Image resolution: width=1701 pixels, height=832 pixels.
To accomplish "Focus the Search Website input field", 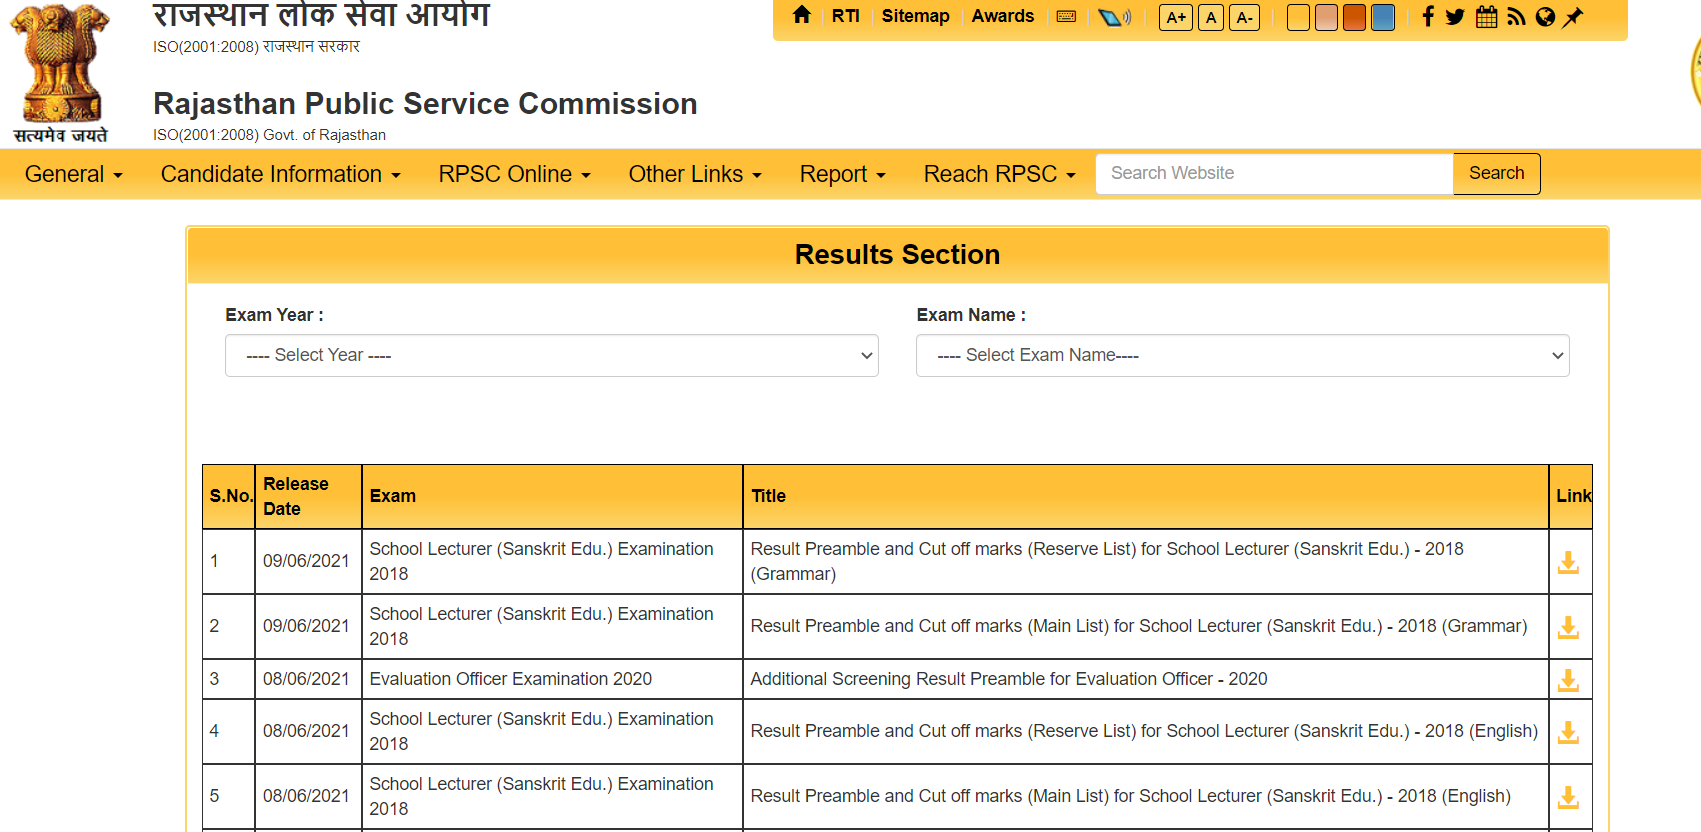I will (x=1274, y=173).
